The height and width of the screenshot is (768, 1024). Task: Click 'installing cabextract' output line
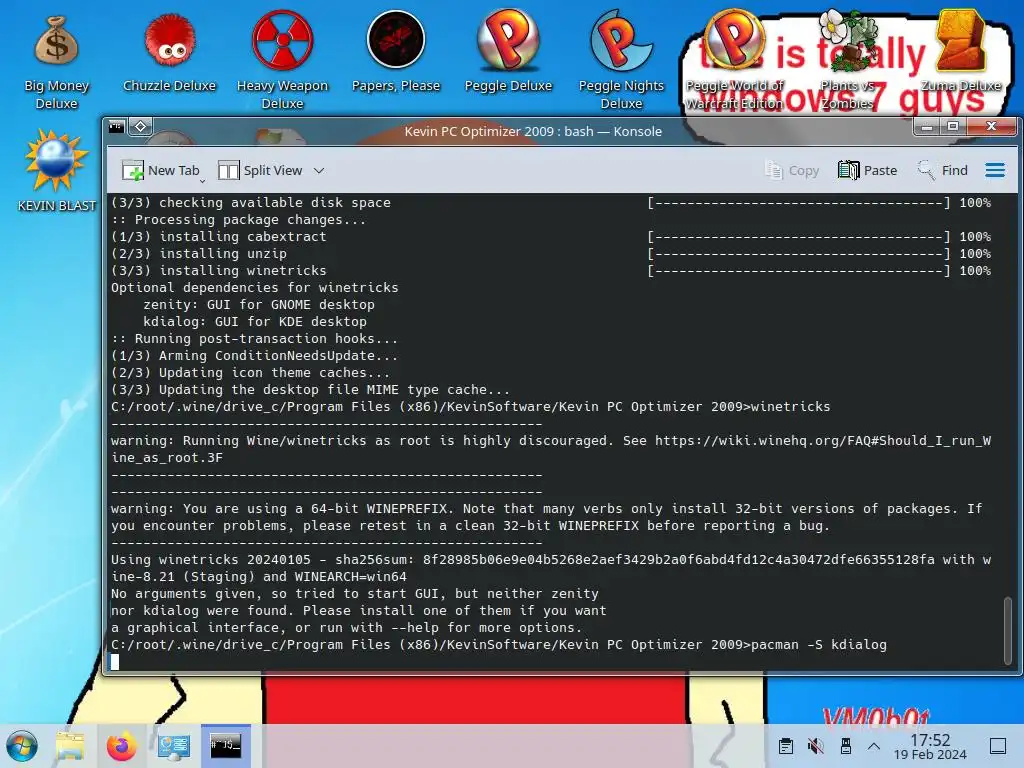click(219, 236)
